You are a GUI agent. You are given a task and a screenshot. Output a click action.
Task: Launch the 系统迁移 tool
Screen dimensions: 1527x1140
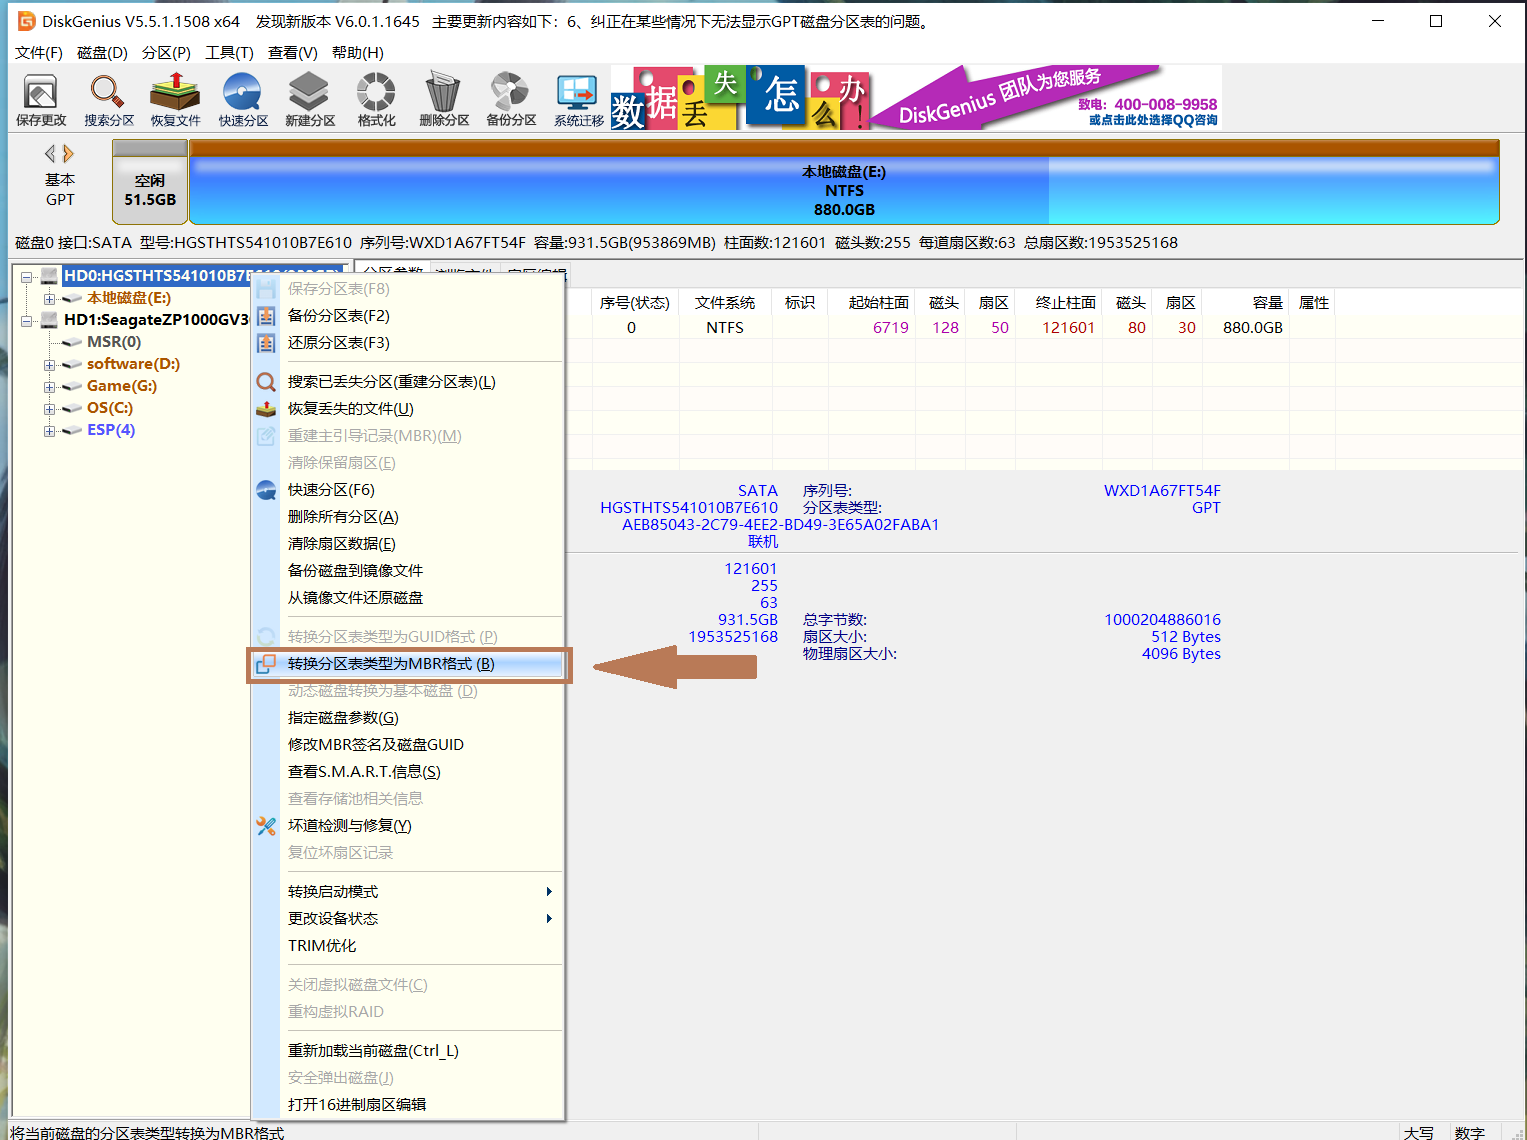(x=578, y=100)
